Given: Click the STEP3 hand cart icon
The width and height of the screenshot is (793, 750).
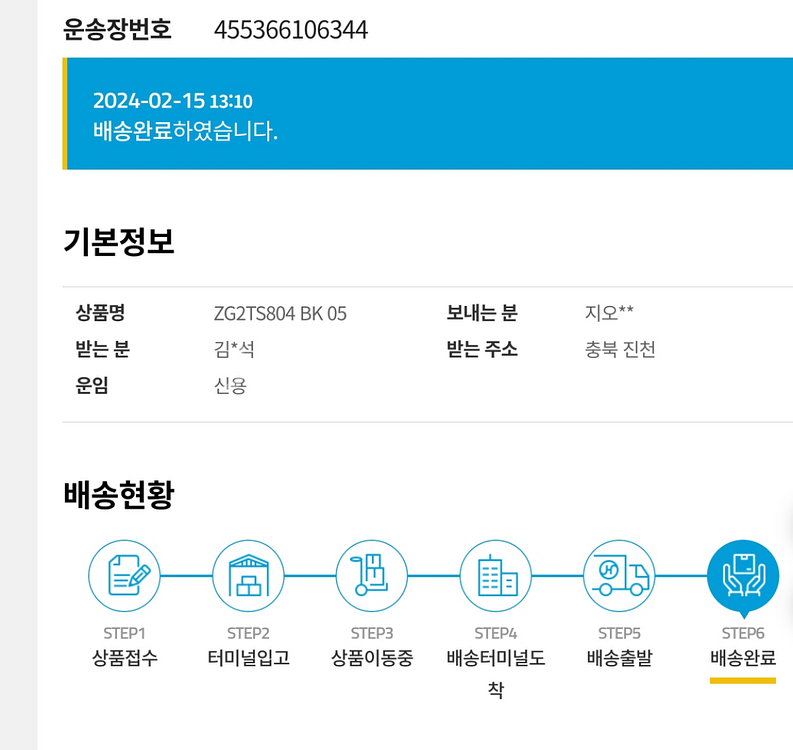Looking at the screenshot, I should pos(372,576).
